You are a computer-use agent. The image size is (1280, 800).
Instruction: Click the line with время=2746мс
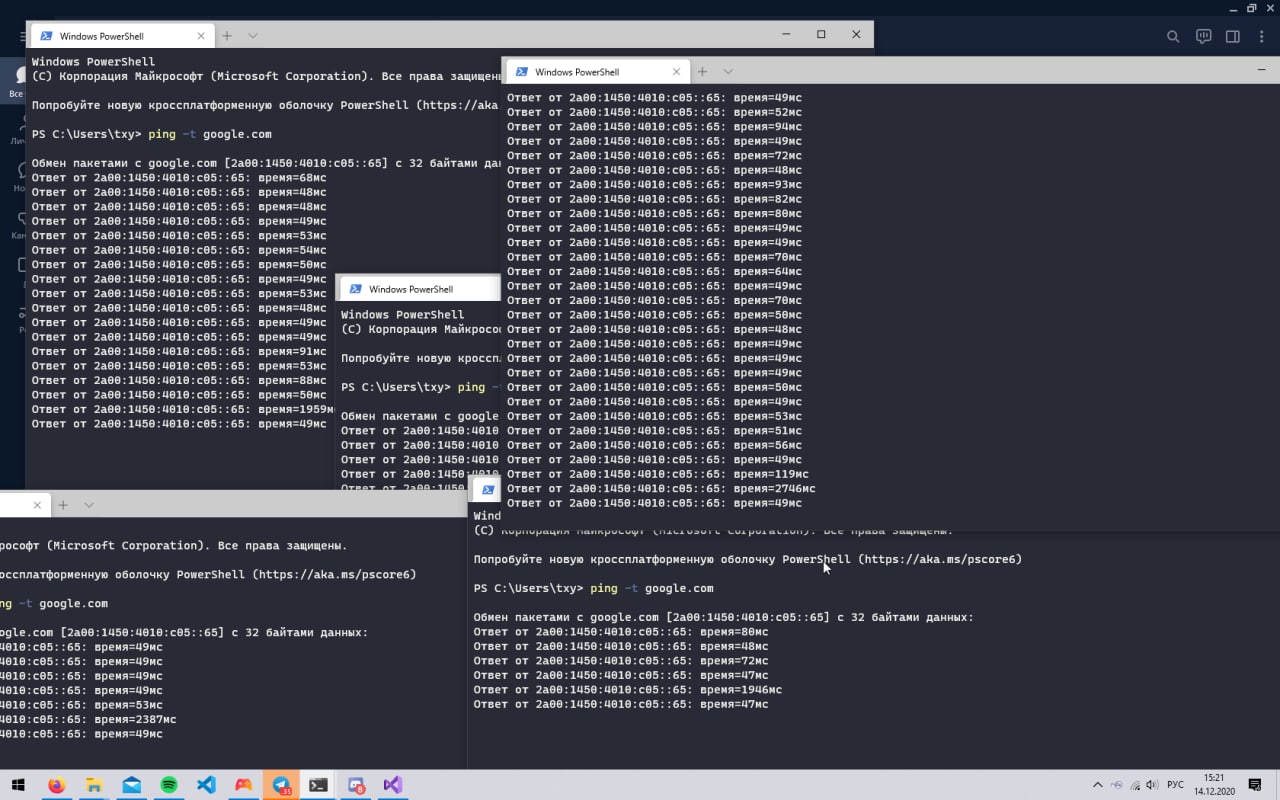click(661, 489)
